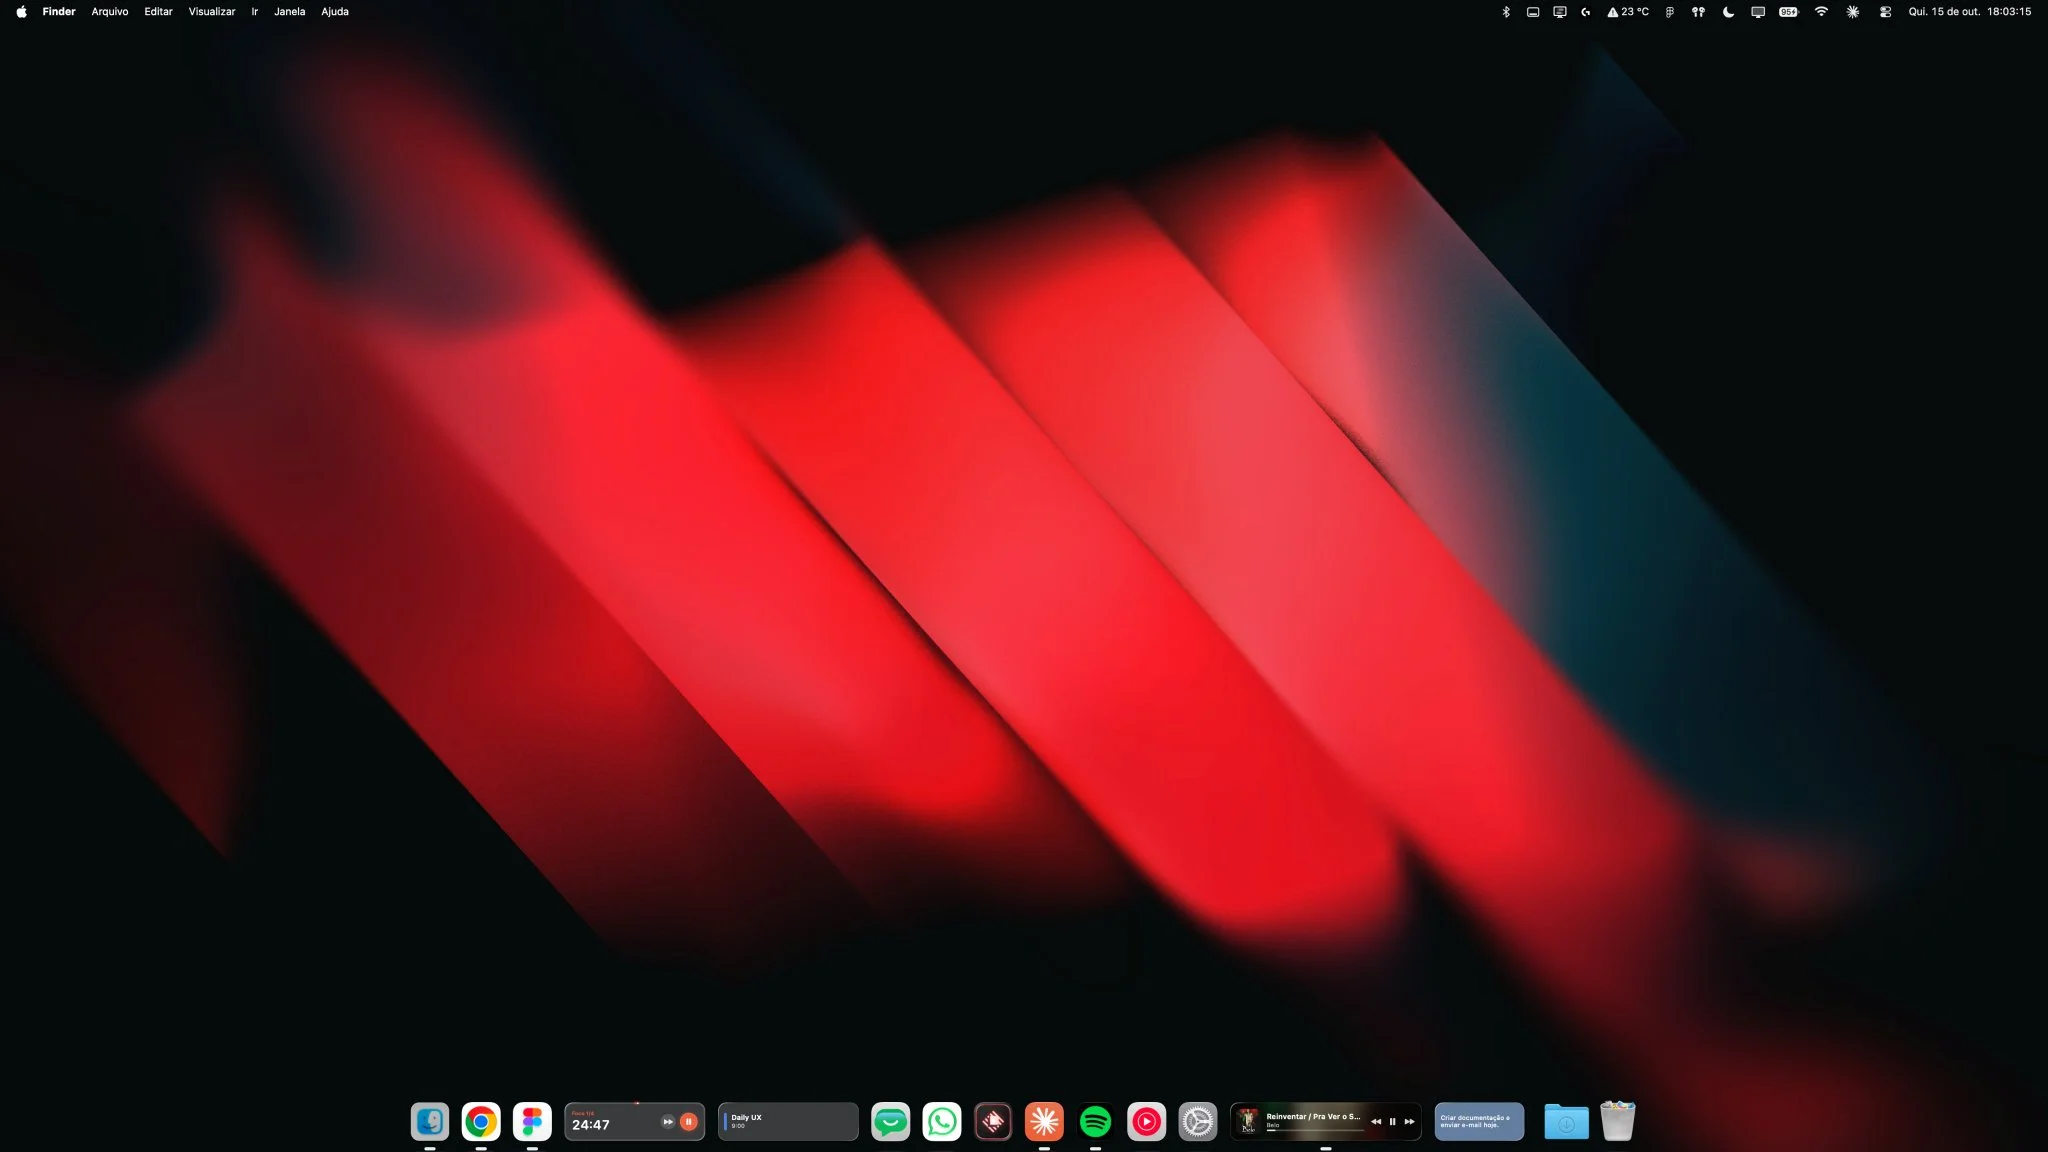Open Wi-Fi menu bar icon

[x=1821, y=12]
